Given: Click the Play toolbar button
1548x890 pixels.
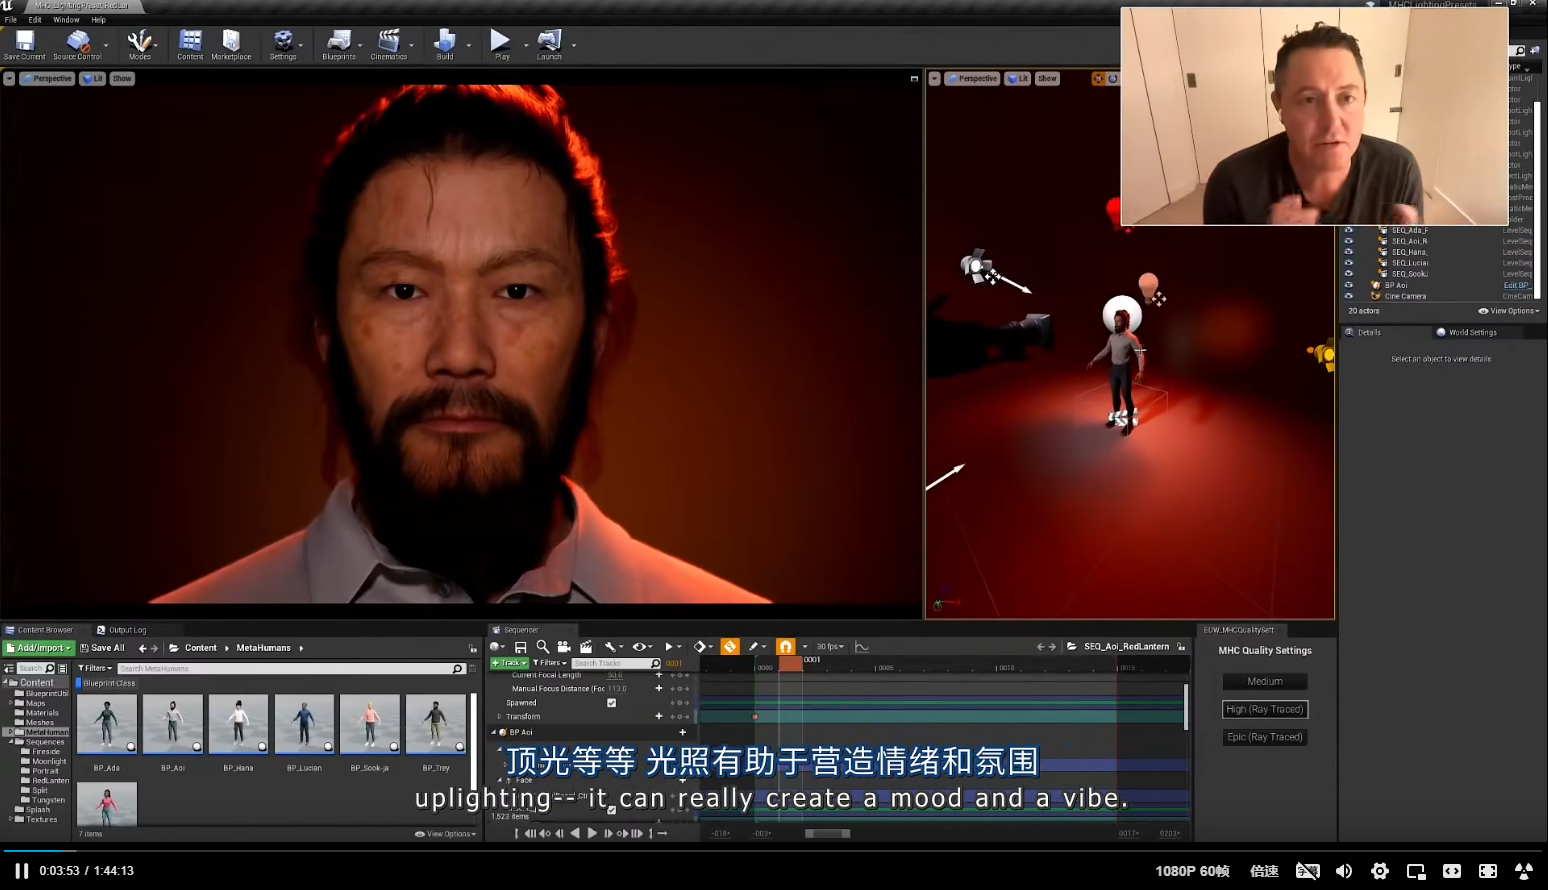Looking at the screenshot, I should [501, 44].
